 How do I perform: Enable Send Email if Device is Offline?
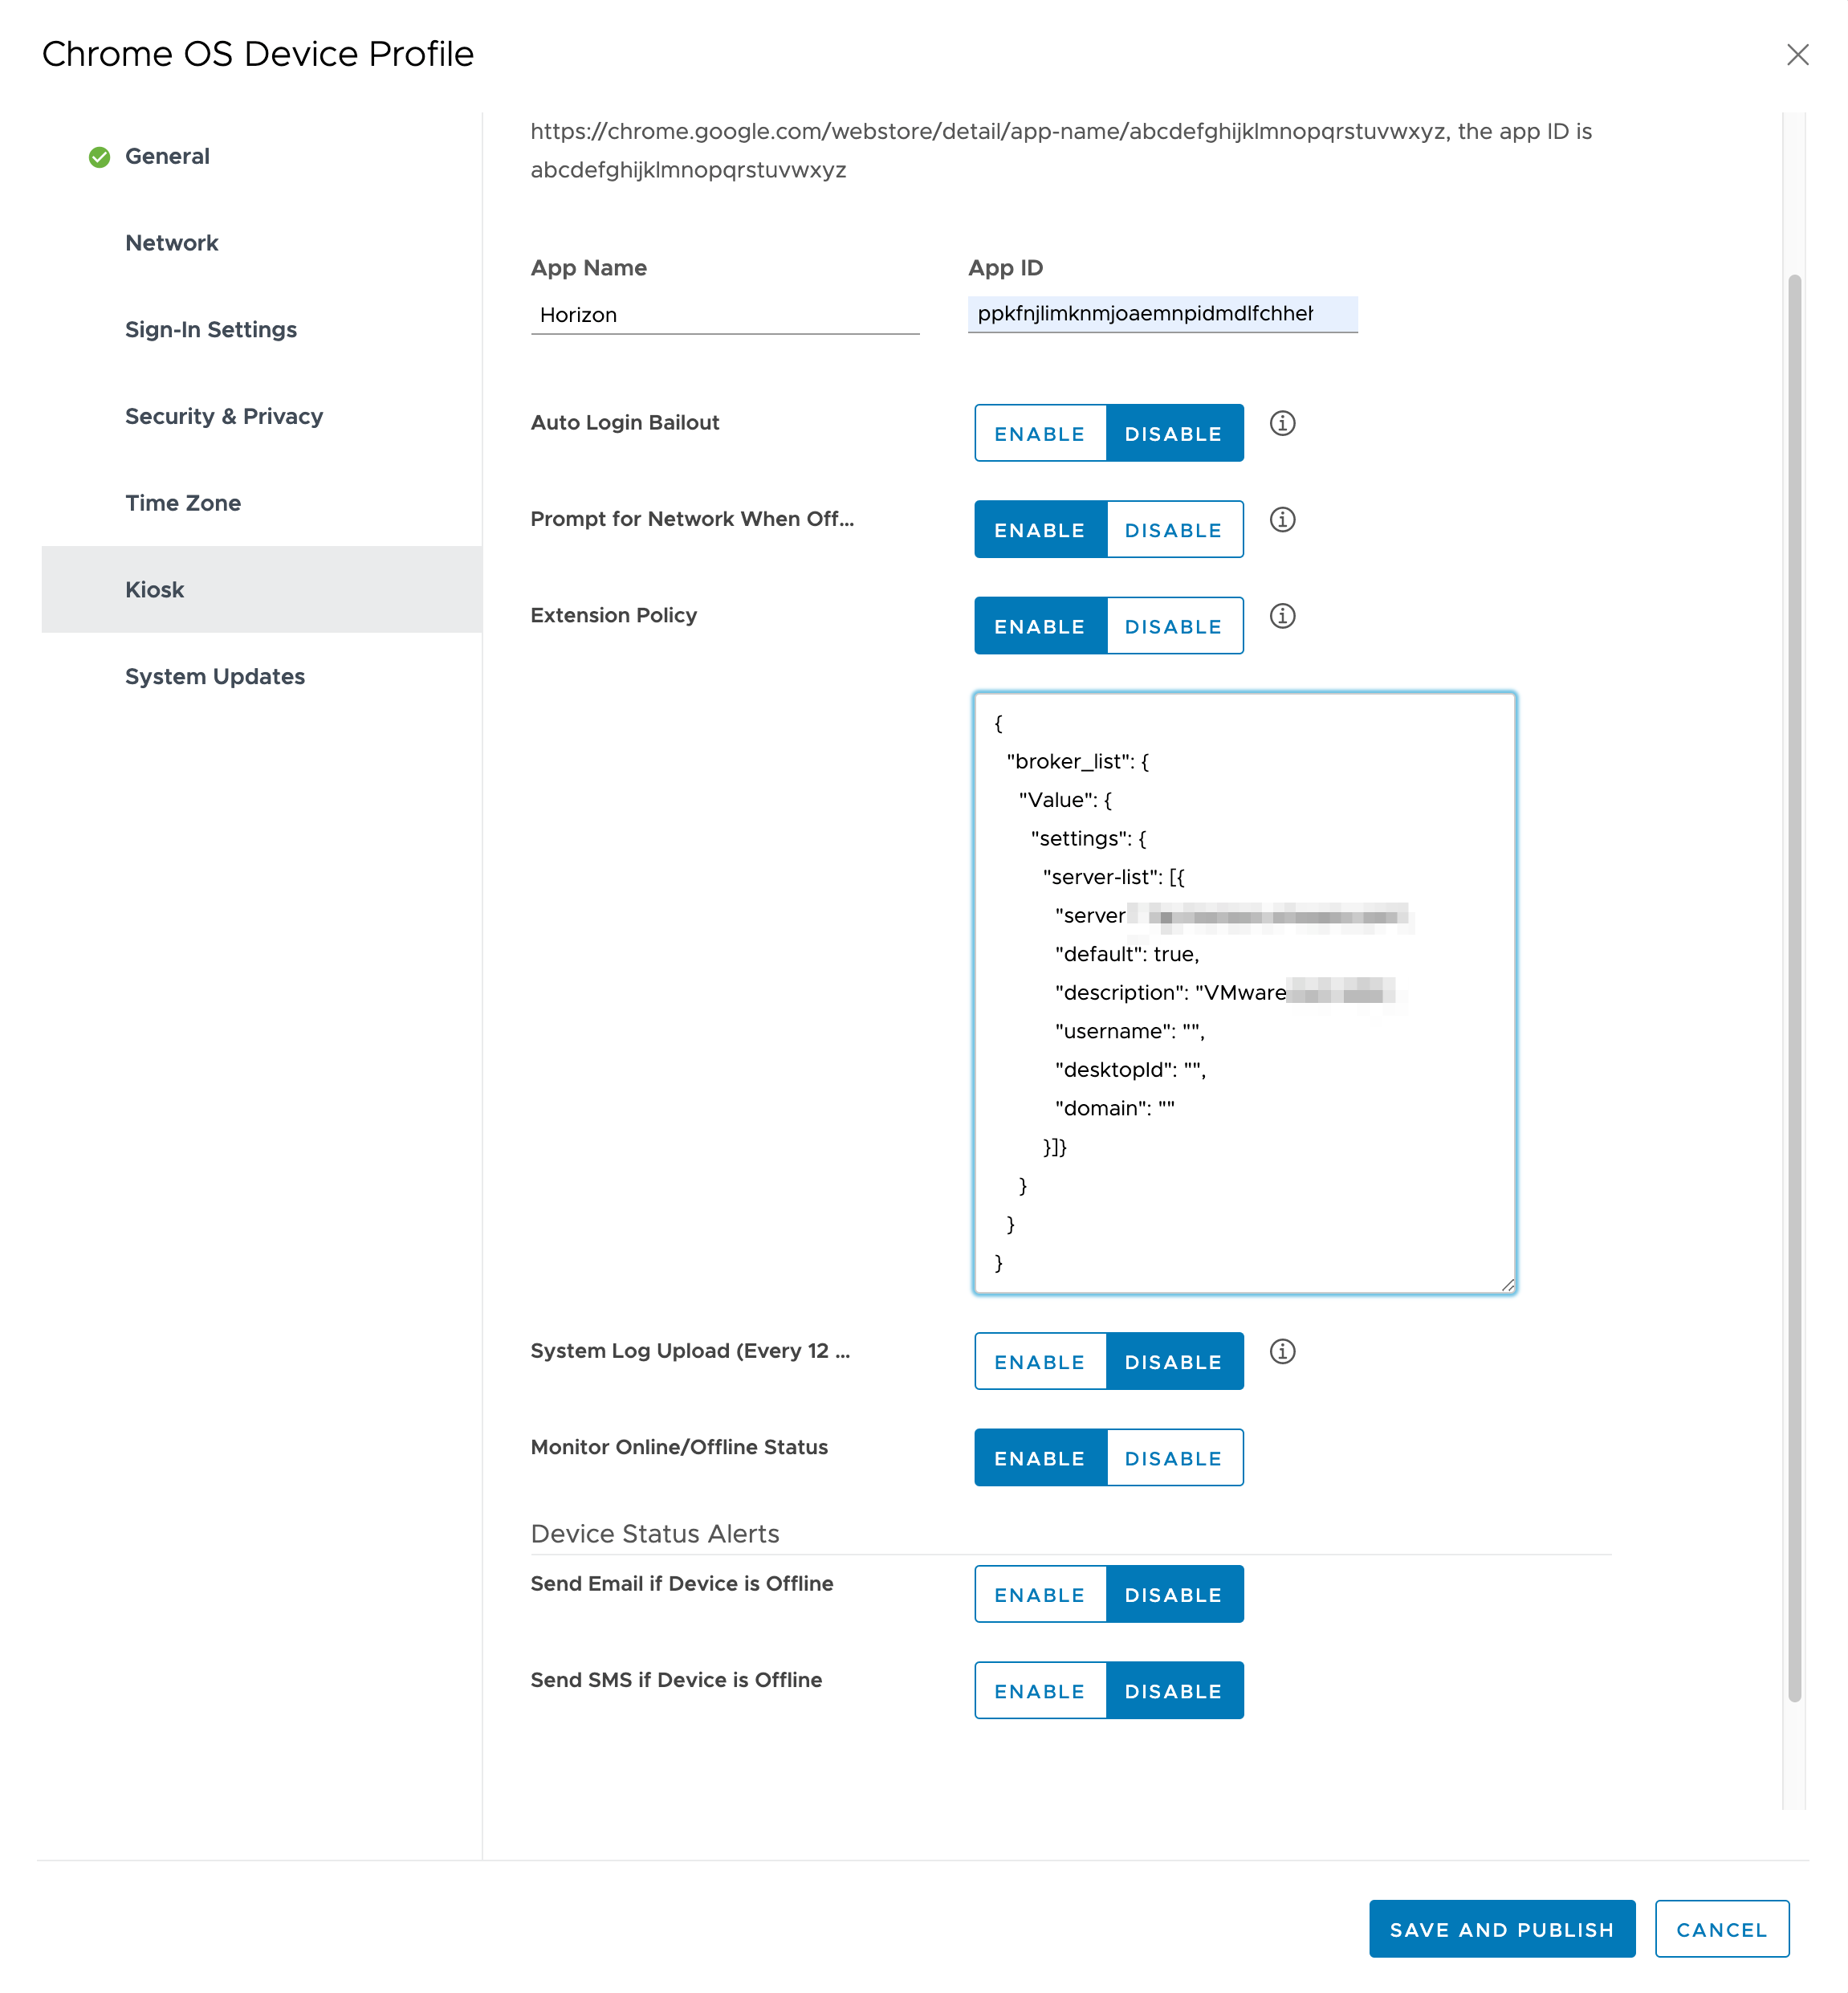click(1040, 1595)
